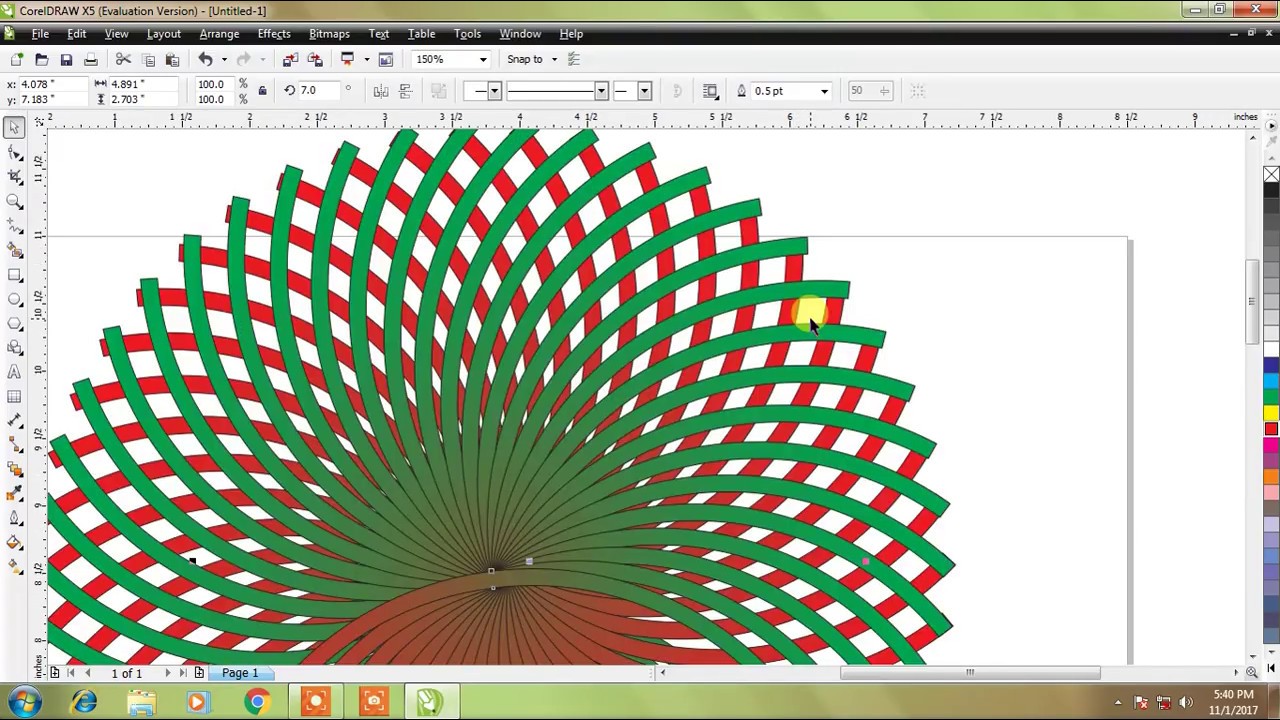Screen dimensions: 1280x720
Task: Select the Polygon tool
Action: tap(14, 324)
